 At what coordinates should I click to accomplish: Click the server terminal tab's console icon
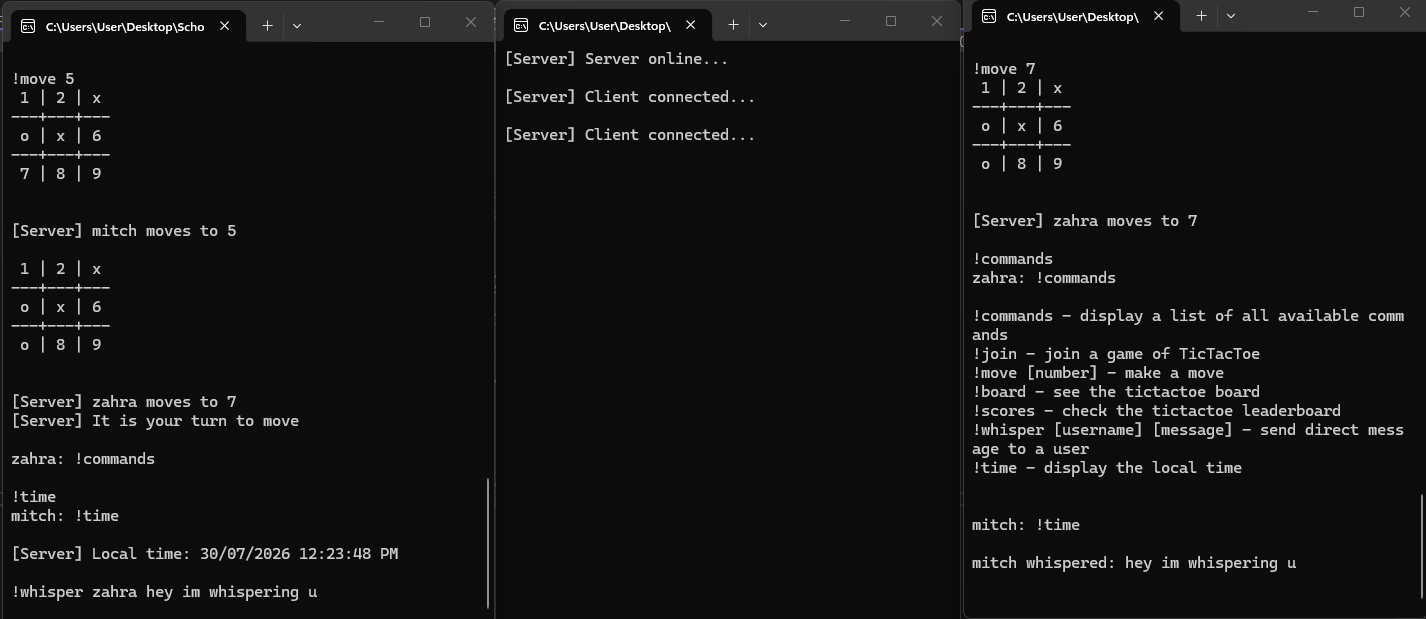[x=521, y=26]
